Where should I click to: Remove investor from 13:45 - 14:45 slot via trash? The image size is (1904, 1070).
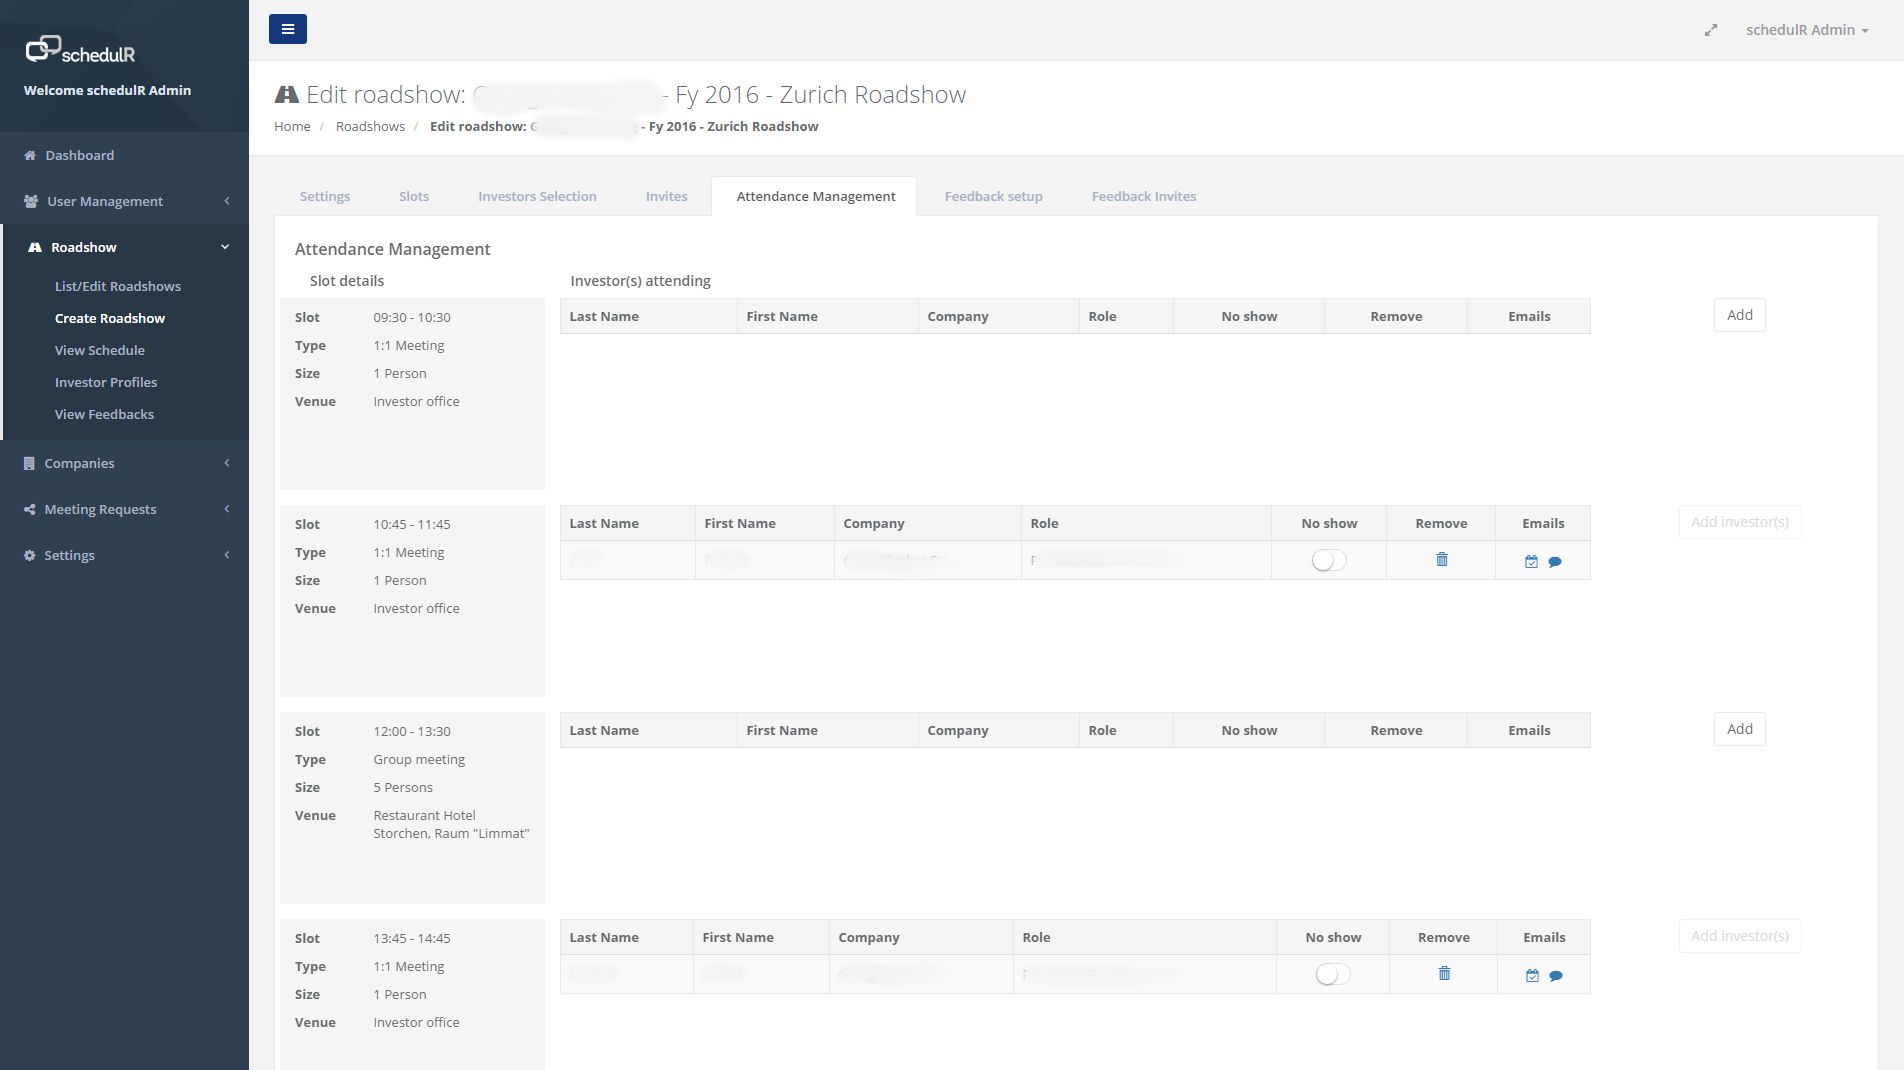point(1444,973)
